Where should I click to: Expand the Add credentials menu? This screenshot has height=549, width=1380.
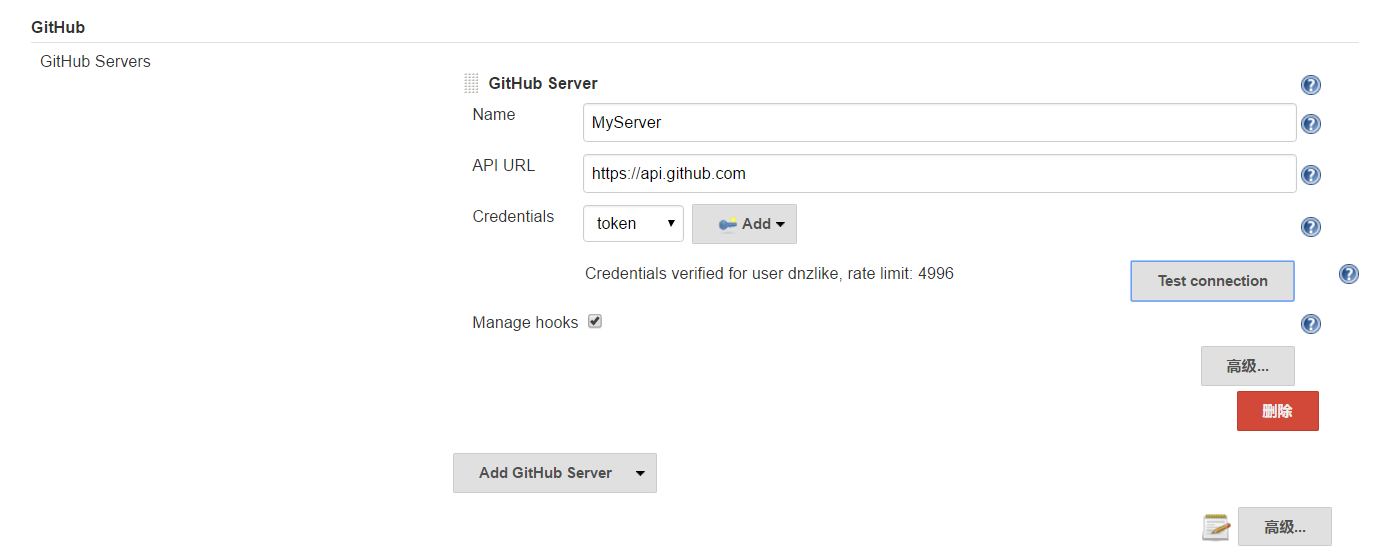pyautogui.click(x=744, y=224)
